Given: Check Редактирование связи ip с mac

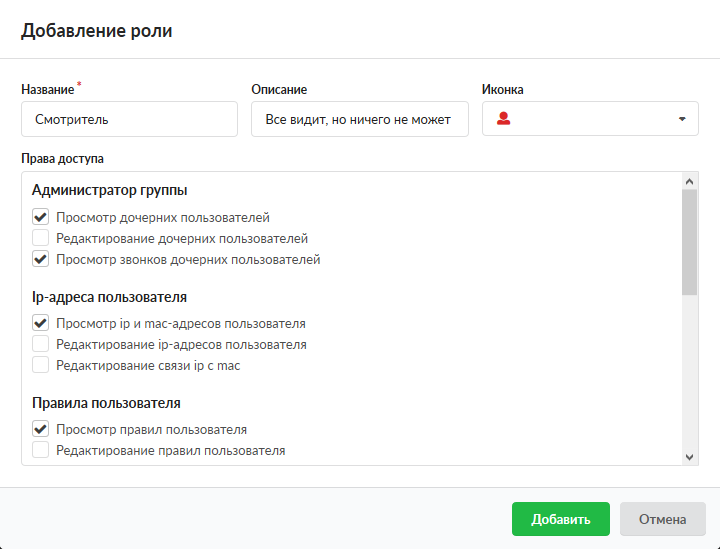Looking at the screenshot, I should click(x=41, y=366).
